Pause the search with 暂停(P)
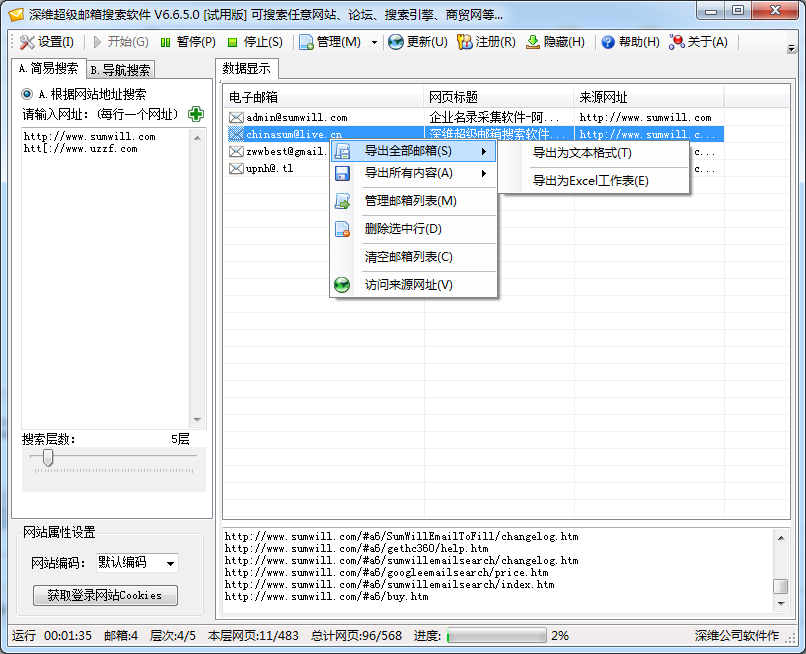 pos(188,42)
